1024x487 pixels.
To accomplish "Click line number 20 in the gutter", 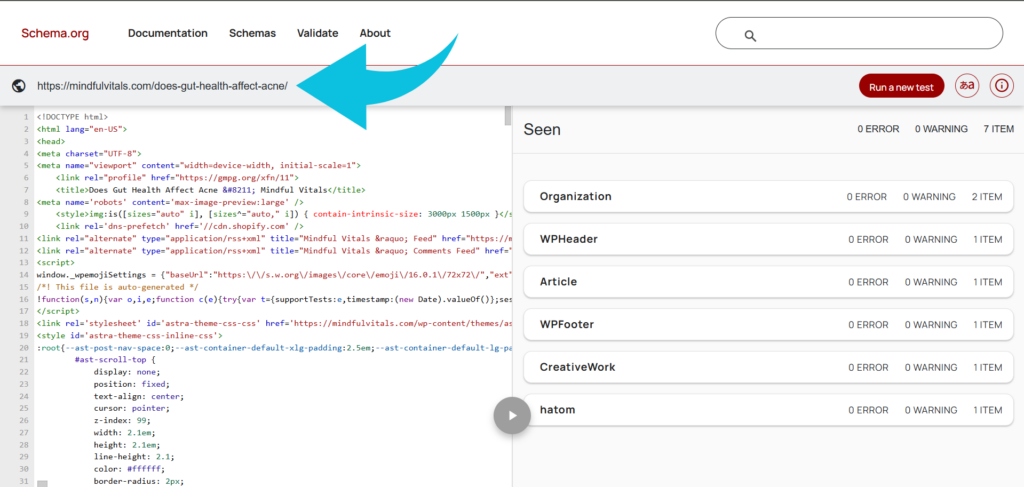I will click(x=24, y=347).
